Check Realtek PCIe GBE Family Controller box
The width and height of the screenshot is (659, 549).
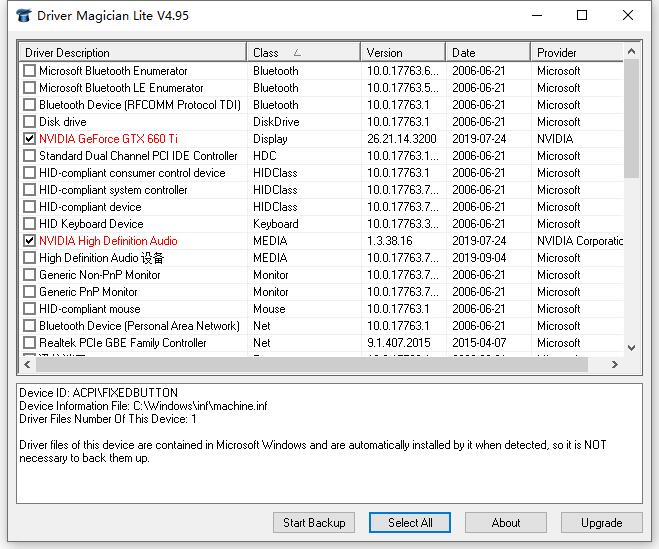tap(29, 343)
